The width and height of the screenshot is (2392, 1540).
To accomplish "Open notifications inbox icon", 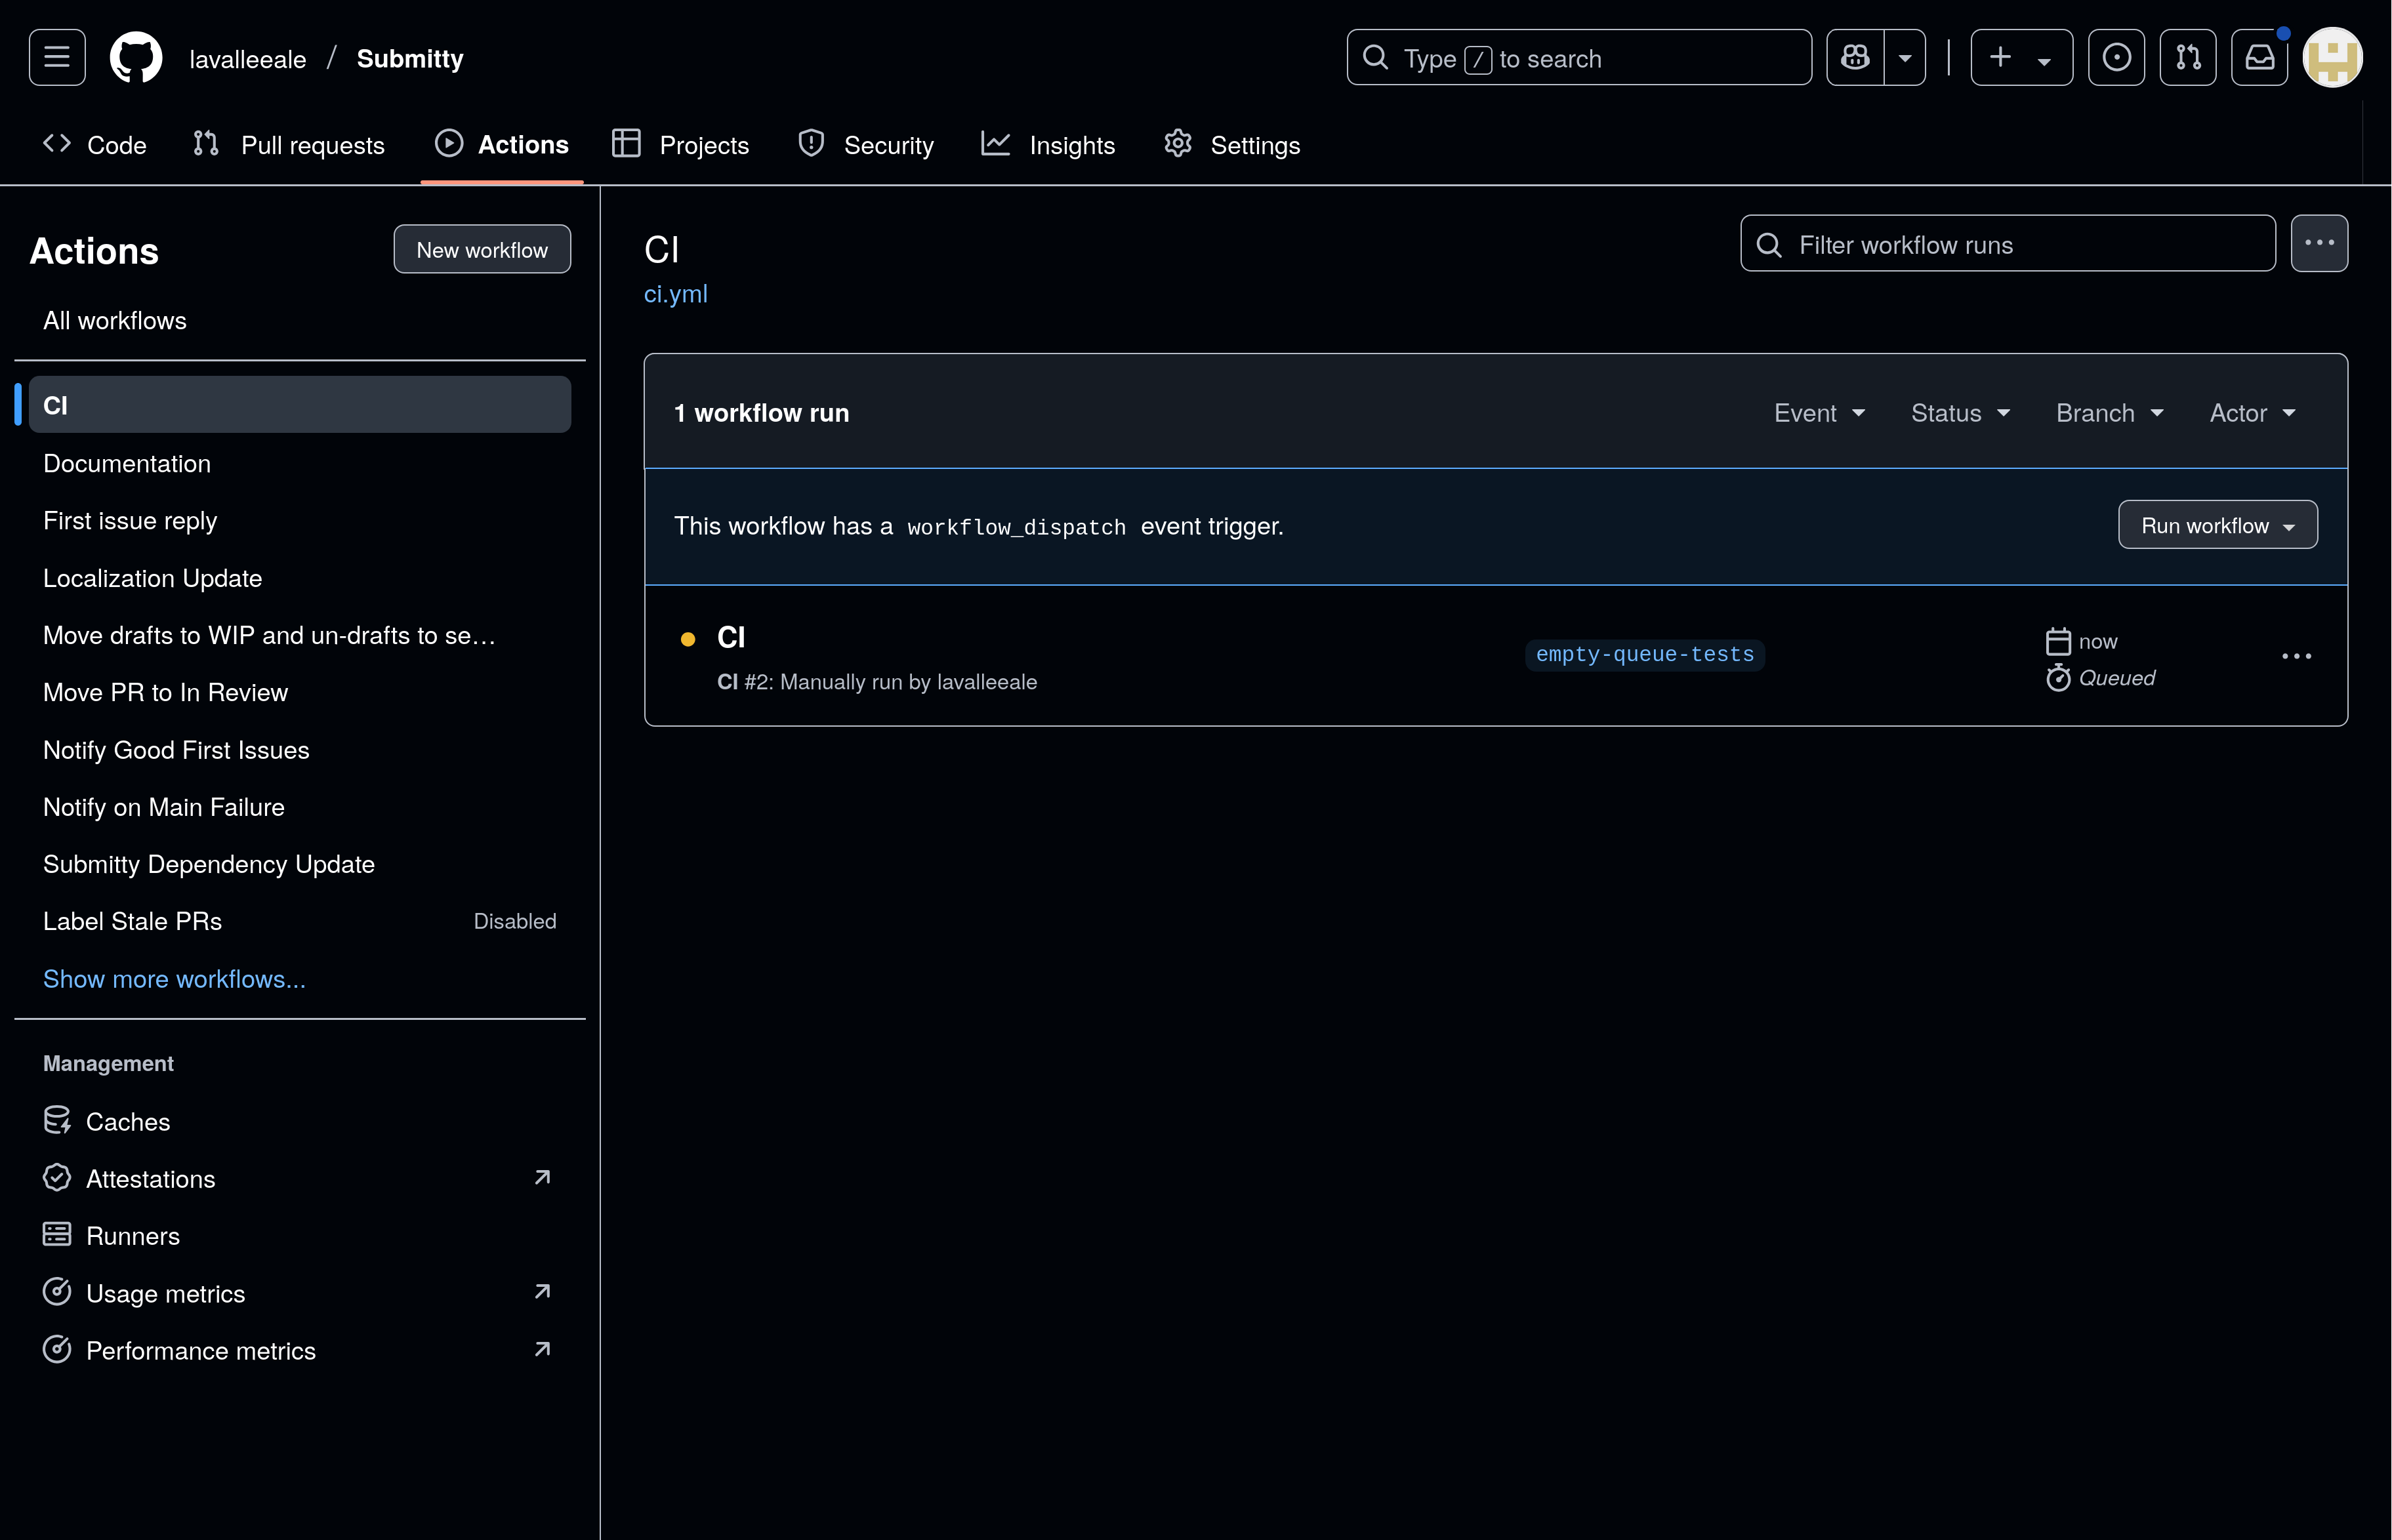I will (x=2260, y=58).
